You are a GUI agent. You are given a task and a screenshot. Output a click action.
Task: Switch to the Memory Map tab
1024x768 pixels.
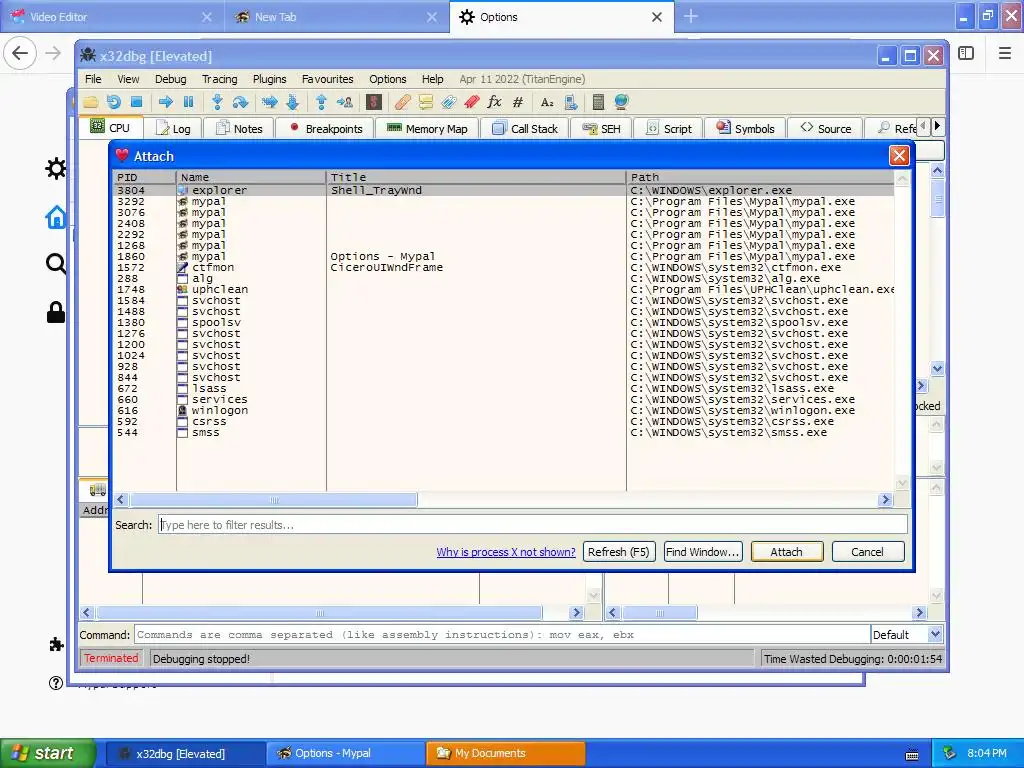428,129
